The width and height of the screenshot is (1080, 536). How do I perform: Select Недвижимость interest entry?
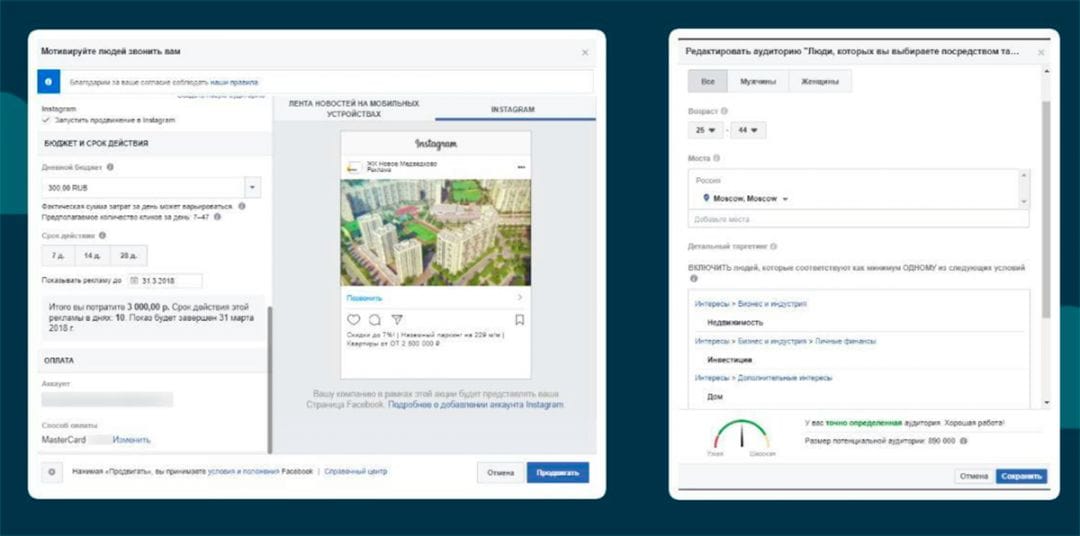[x=735, y=322]
